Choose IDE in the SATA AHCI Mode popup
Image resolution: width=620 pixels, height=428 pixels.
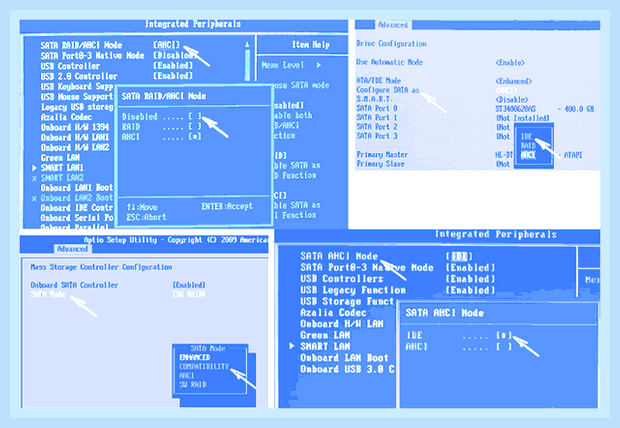click(x=504, y=335)
